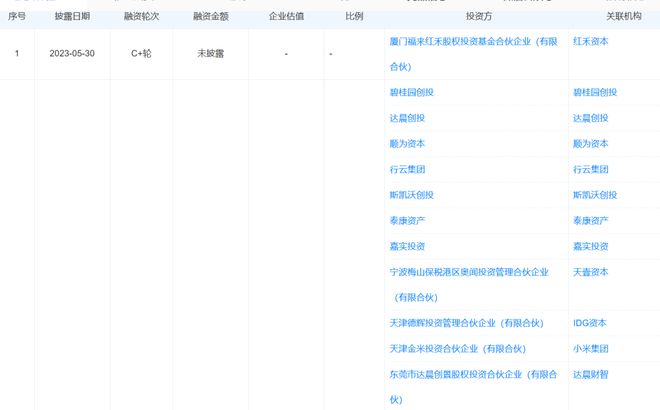Viewport: 660px width, 410px height.
Task: Open 斯凯沃创投 in the 关联机构 column
Action: click(x=595, y=195)
